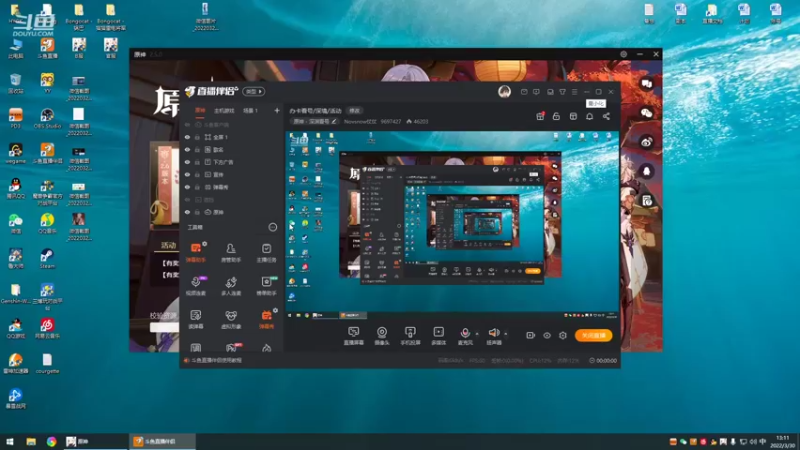Open the 房管助手 tool
Viewport: 800px width, 450px height.
231,252
